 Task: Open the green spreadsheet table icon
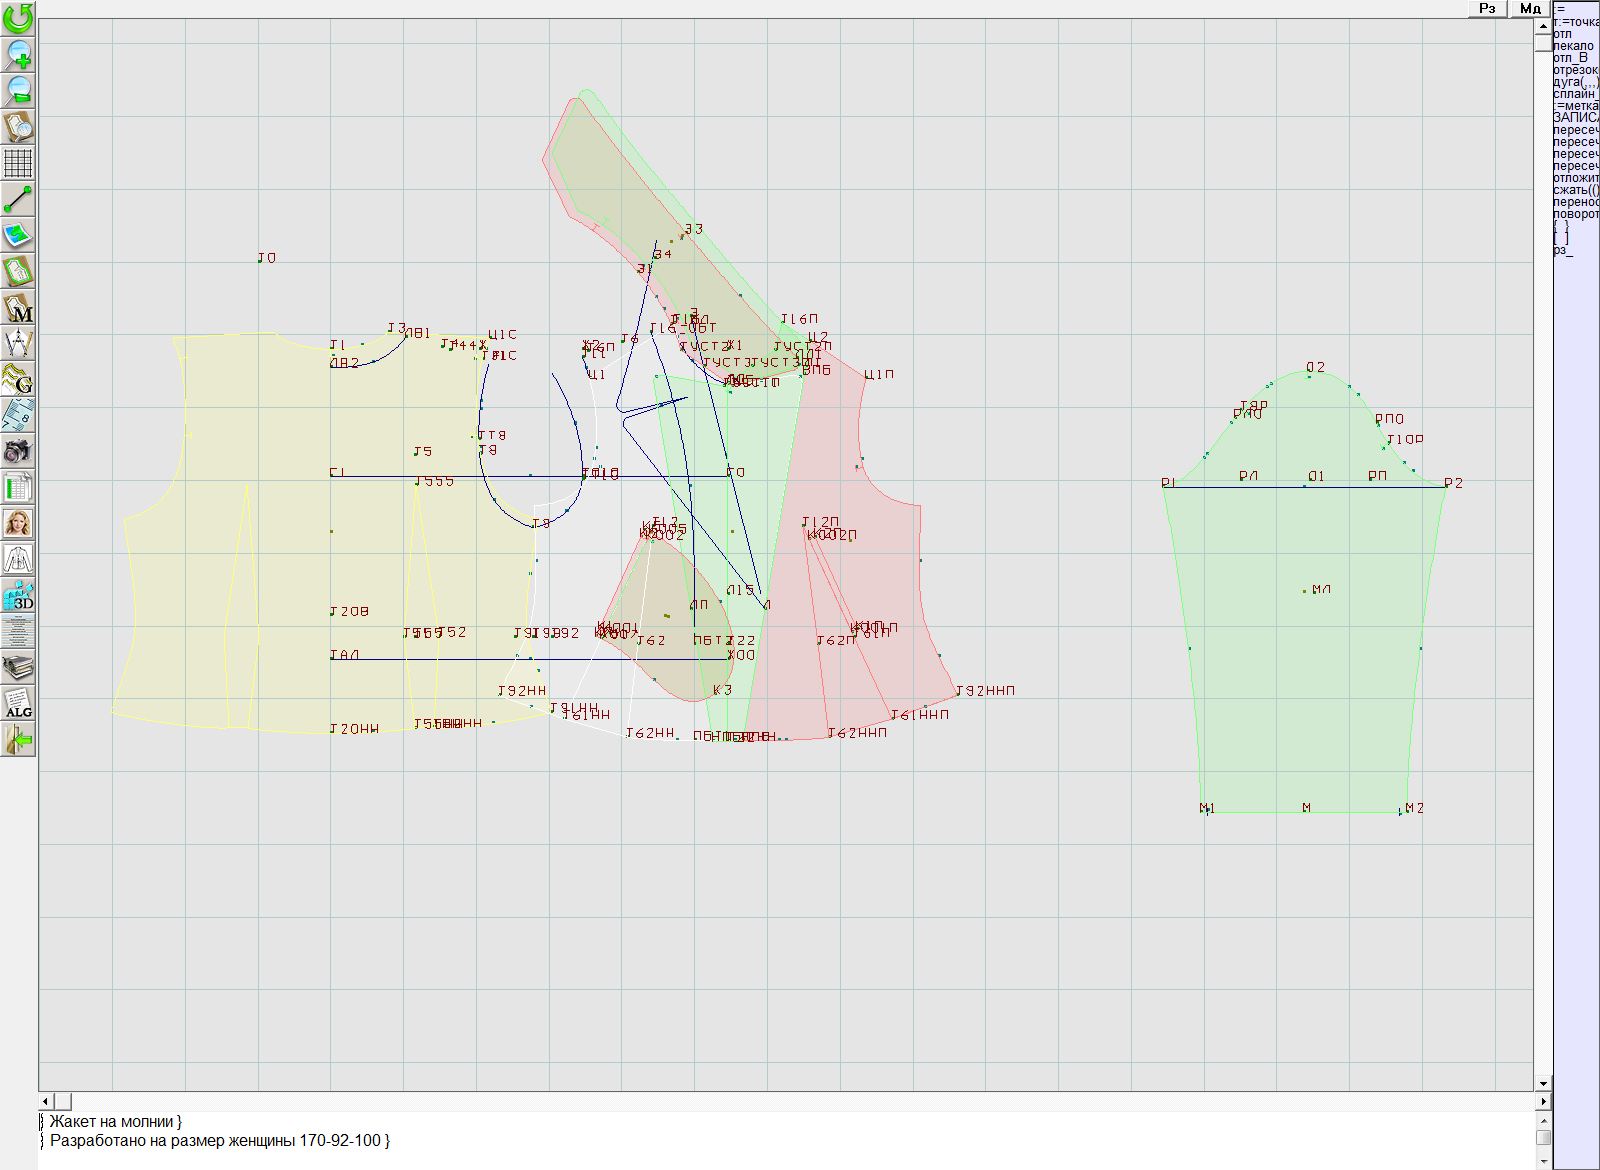pyautogui.click(x=18, y=487)
